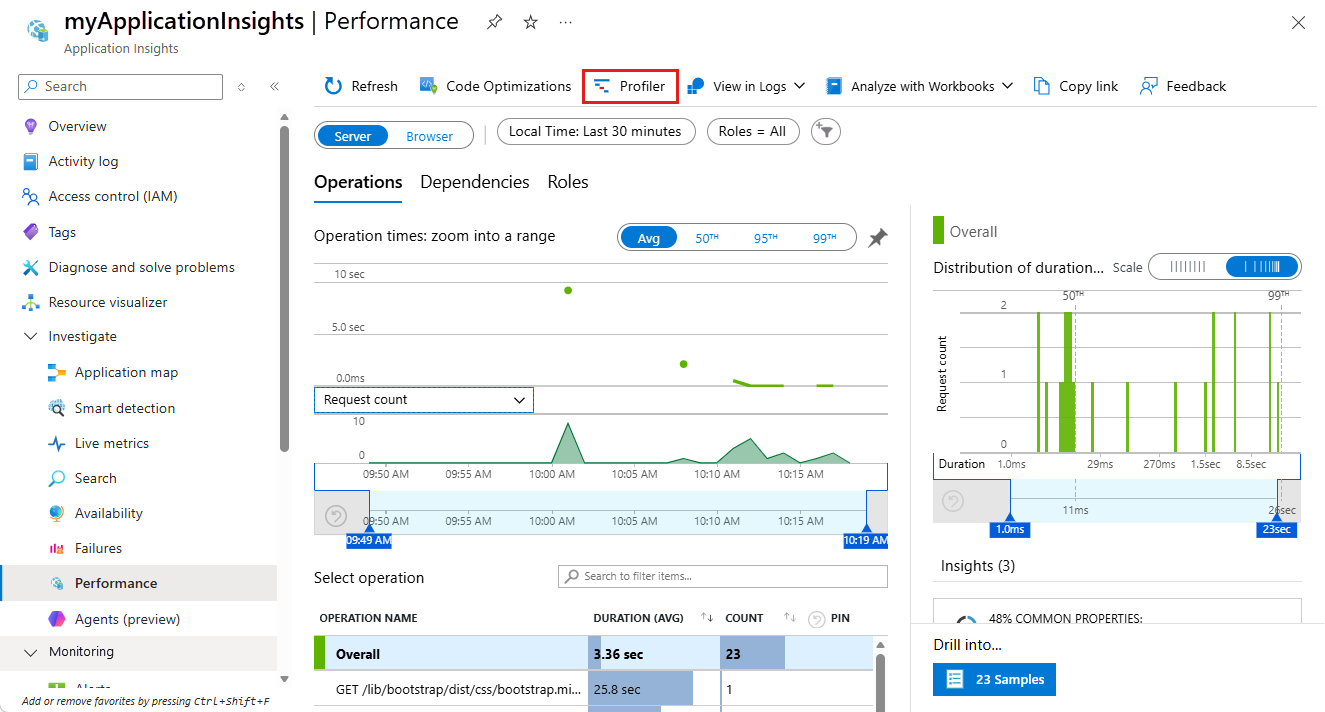Collapse the Investigate section
The image size is (1325, 712).
click(x=31, y=337)
